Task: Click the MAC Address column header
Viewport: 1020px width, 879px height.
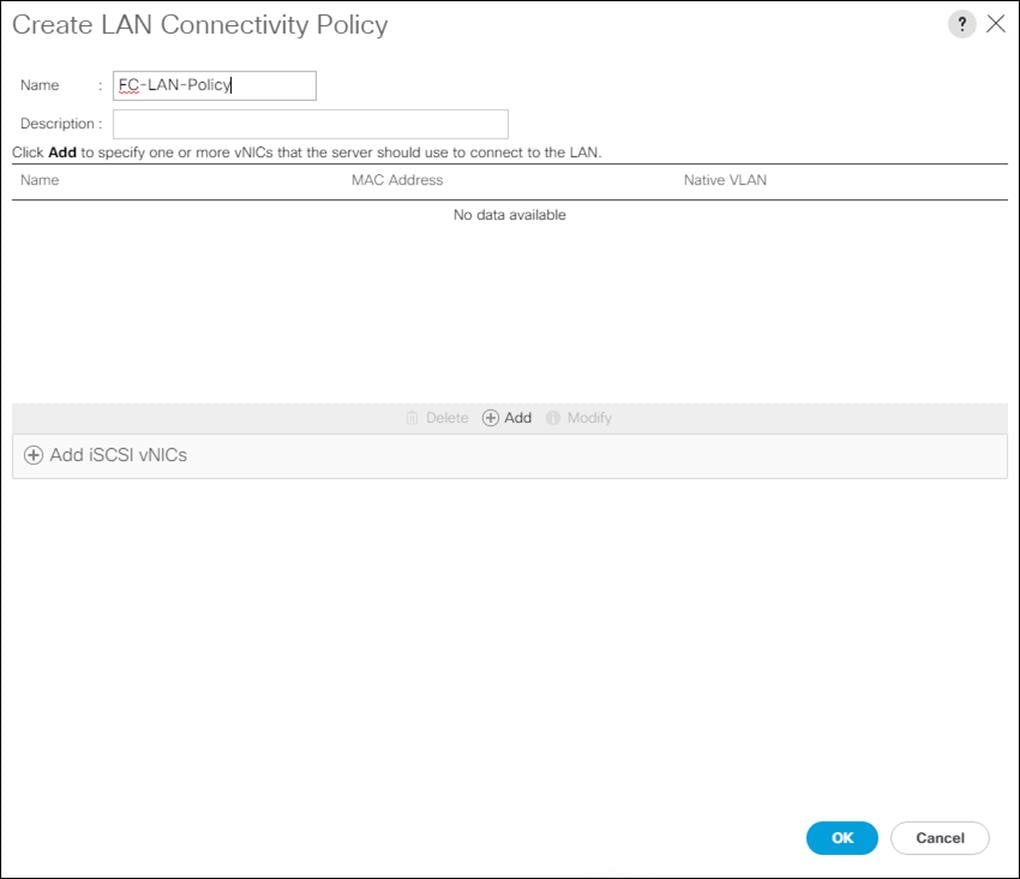Action: (x=396, y=180)
